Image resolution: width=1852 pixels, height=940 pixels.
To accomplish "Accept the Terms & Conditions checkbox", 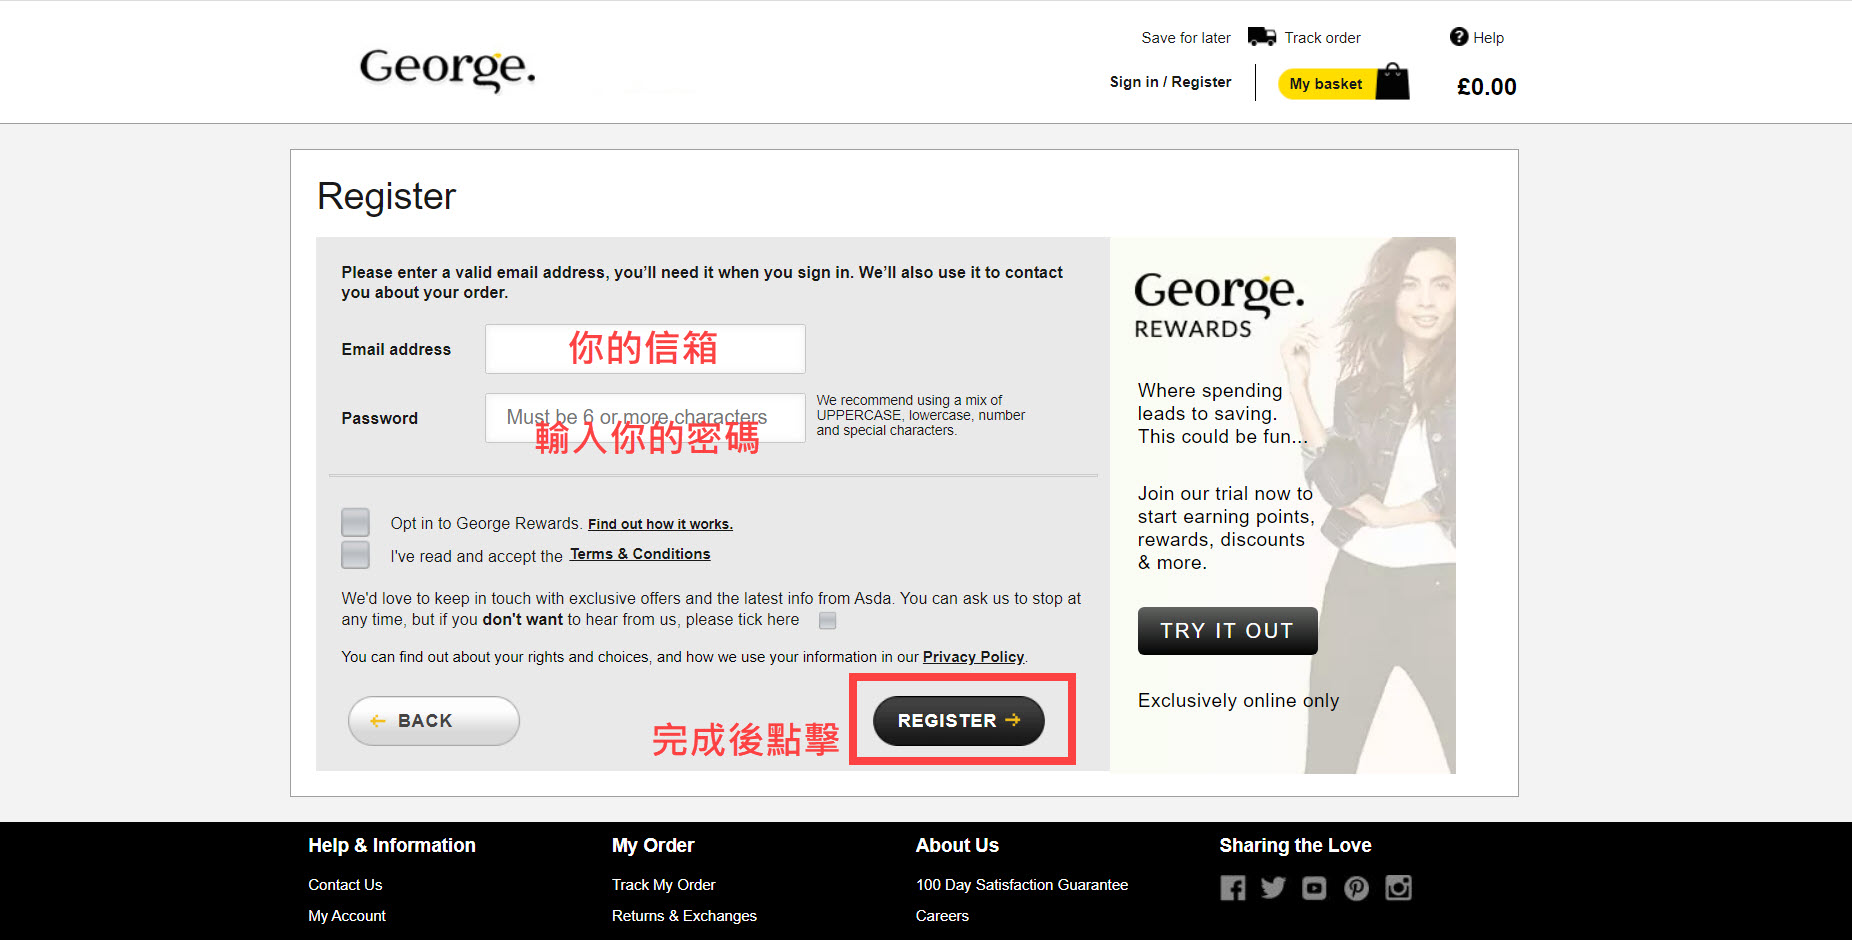I will click(x=355, y=555).
